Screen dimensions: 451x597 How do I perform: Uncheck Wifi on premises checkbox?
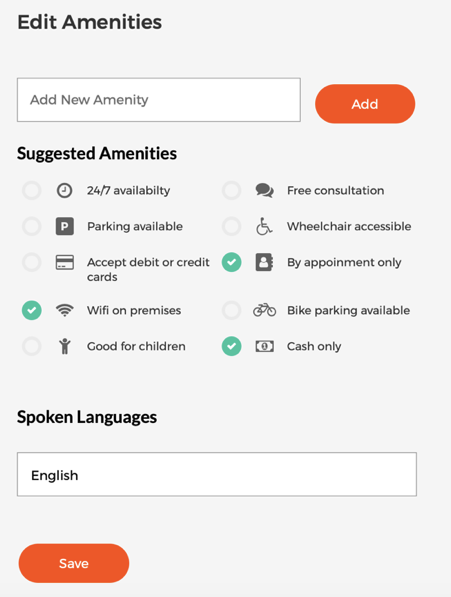32,310
